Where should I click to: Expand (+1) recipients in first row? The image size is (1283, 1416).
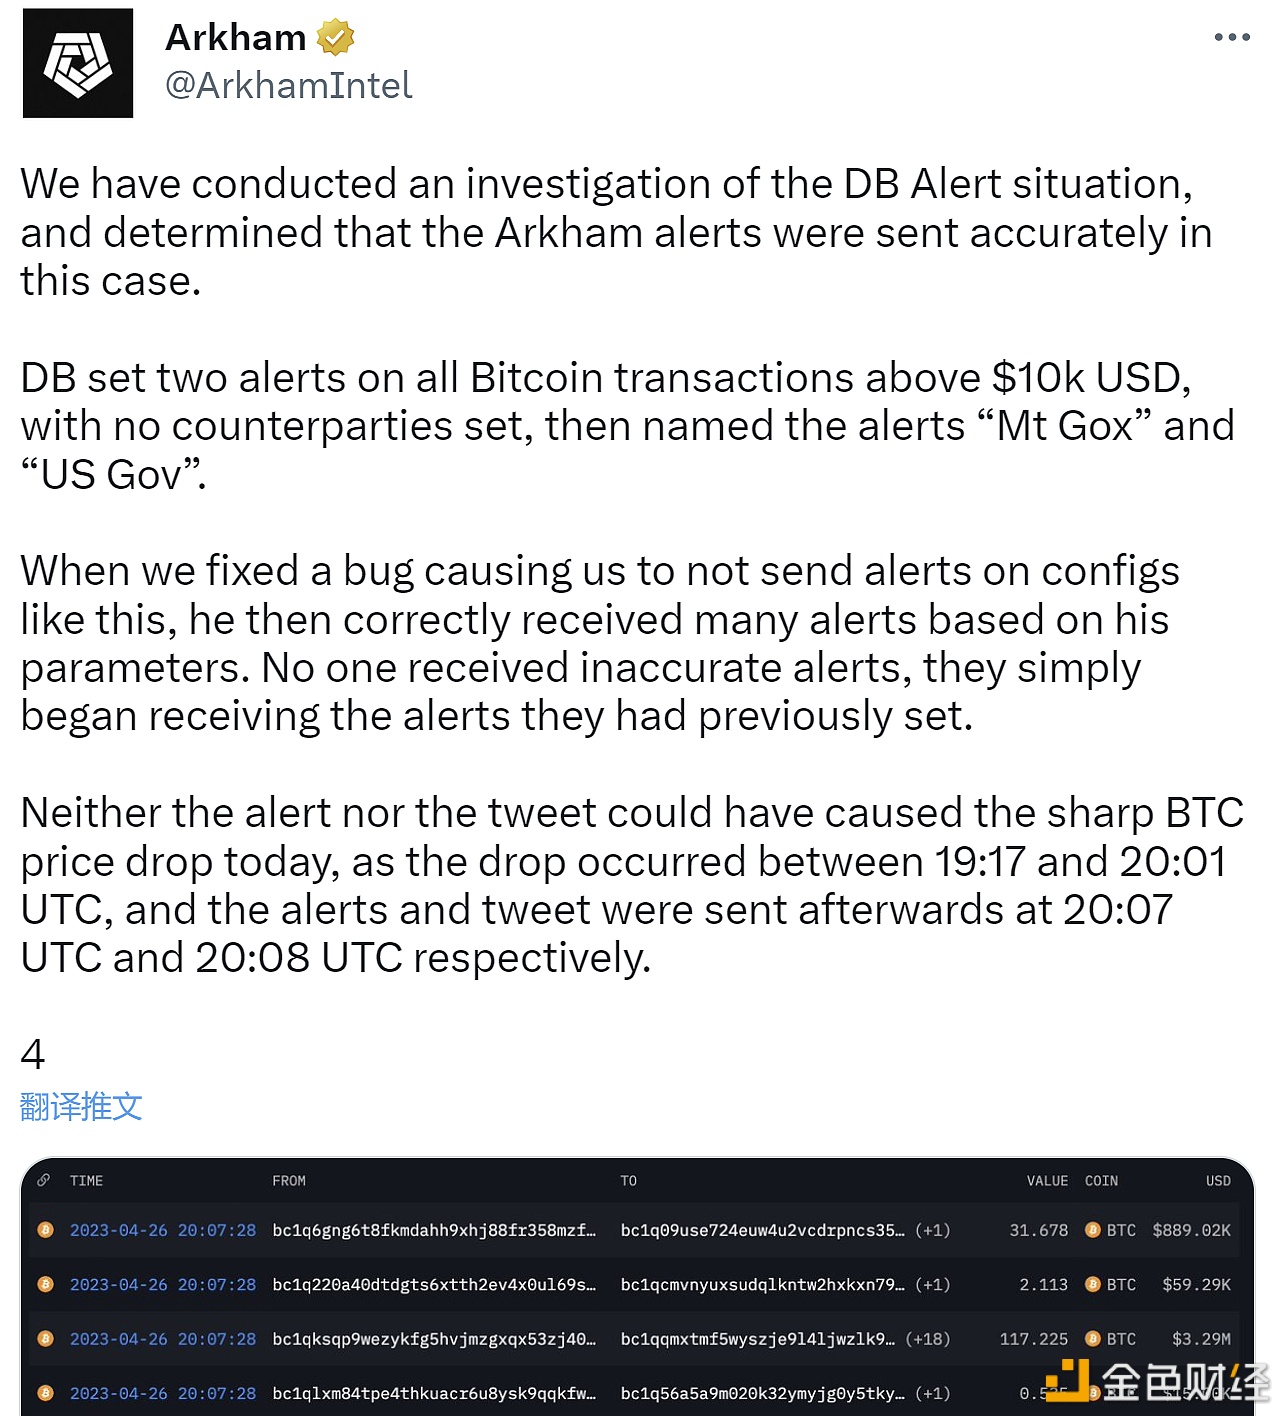(x=932, y=1230)
